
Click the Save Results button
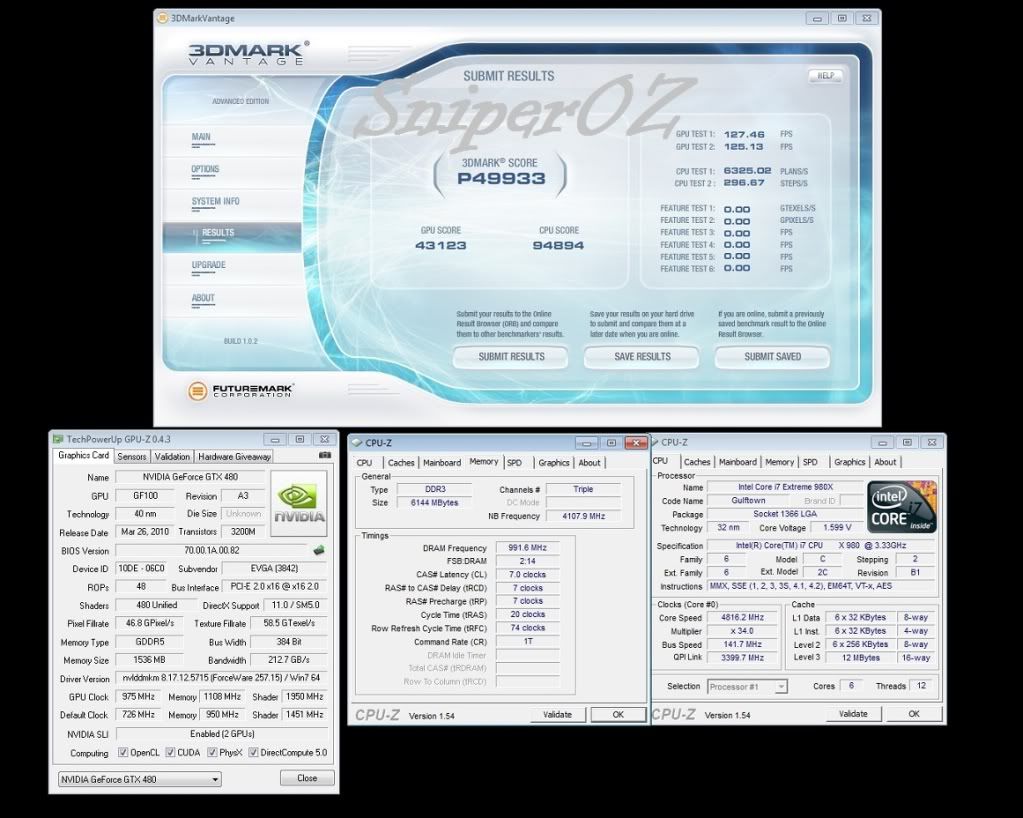[642, 356]
